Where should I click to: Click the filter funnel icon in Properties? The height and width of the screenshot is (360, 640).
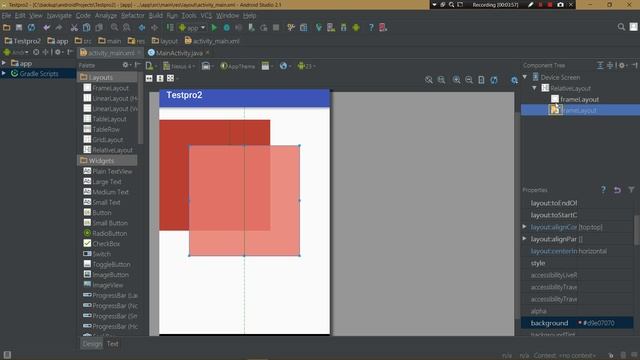pos(631,190)
